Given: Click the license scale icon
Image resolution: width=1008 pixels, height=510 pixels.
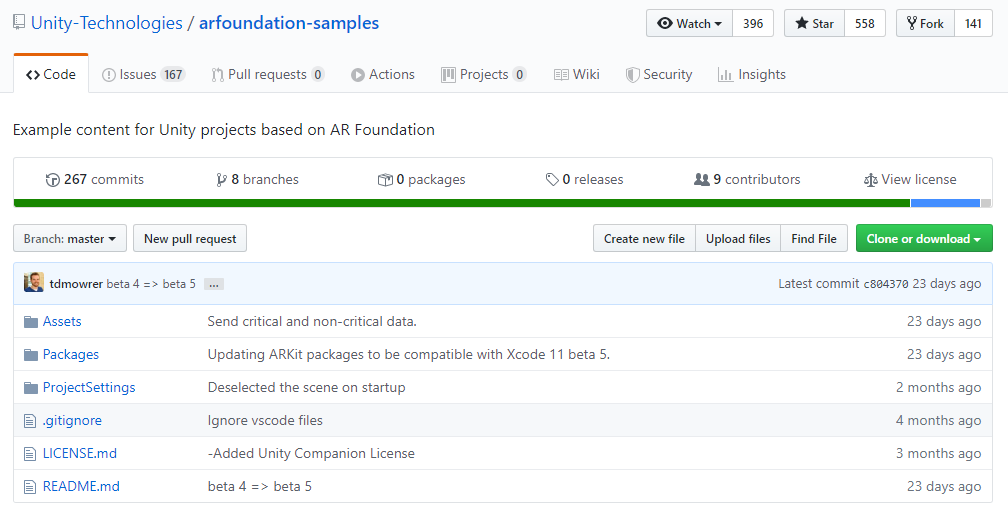Looking at the screenshot, I should pos(870,180).
